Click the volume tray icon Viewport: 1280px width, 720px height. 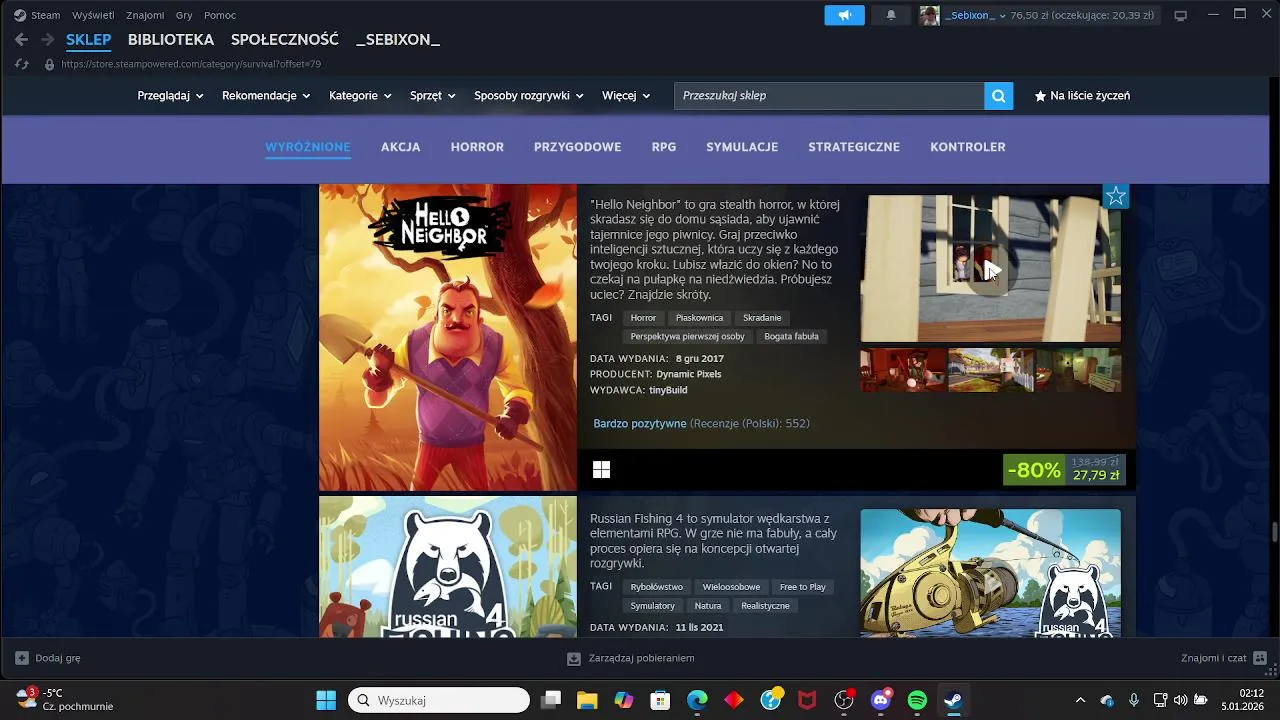tap(1181, 700)
